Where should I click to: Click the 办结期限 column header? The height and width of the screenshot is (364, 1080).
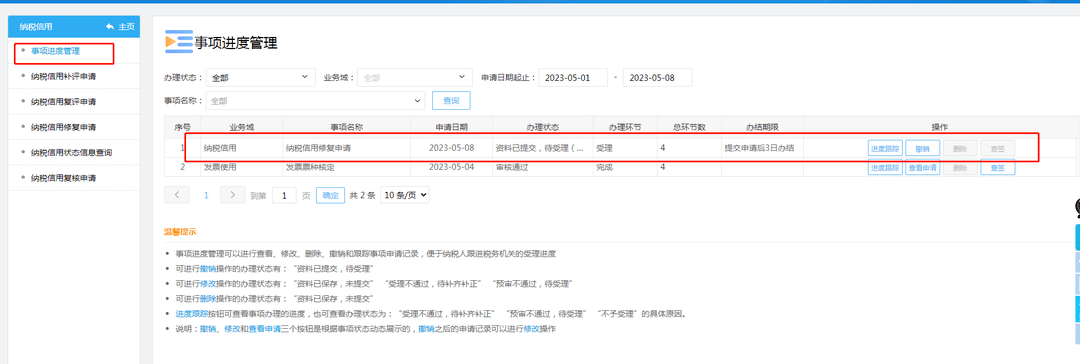pyautogui.click(x=762, y=128)
